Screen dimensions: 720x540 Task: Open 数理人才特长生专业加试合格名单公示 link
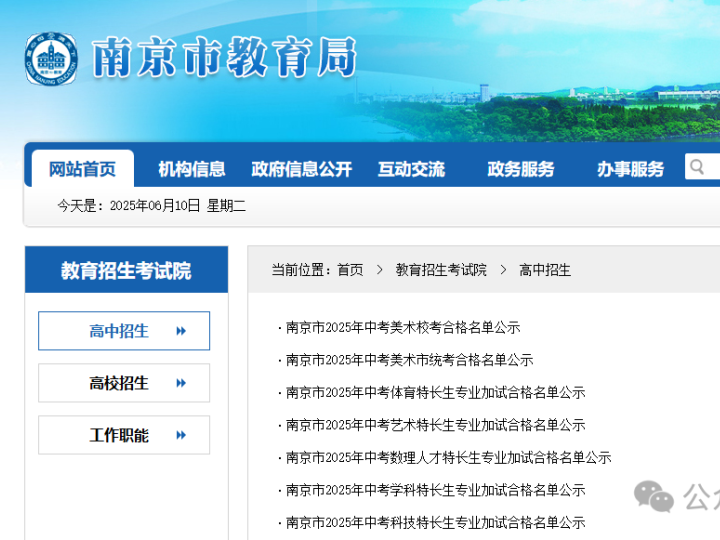pyautogui.click(x=448, y=458)
